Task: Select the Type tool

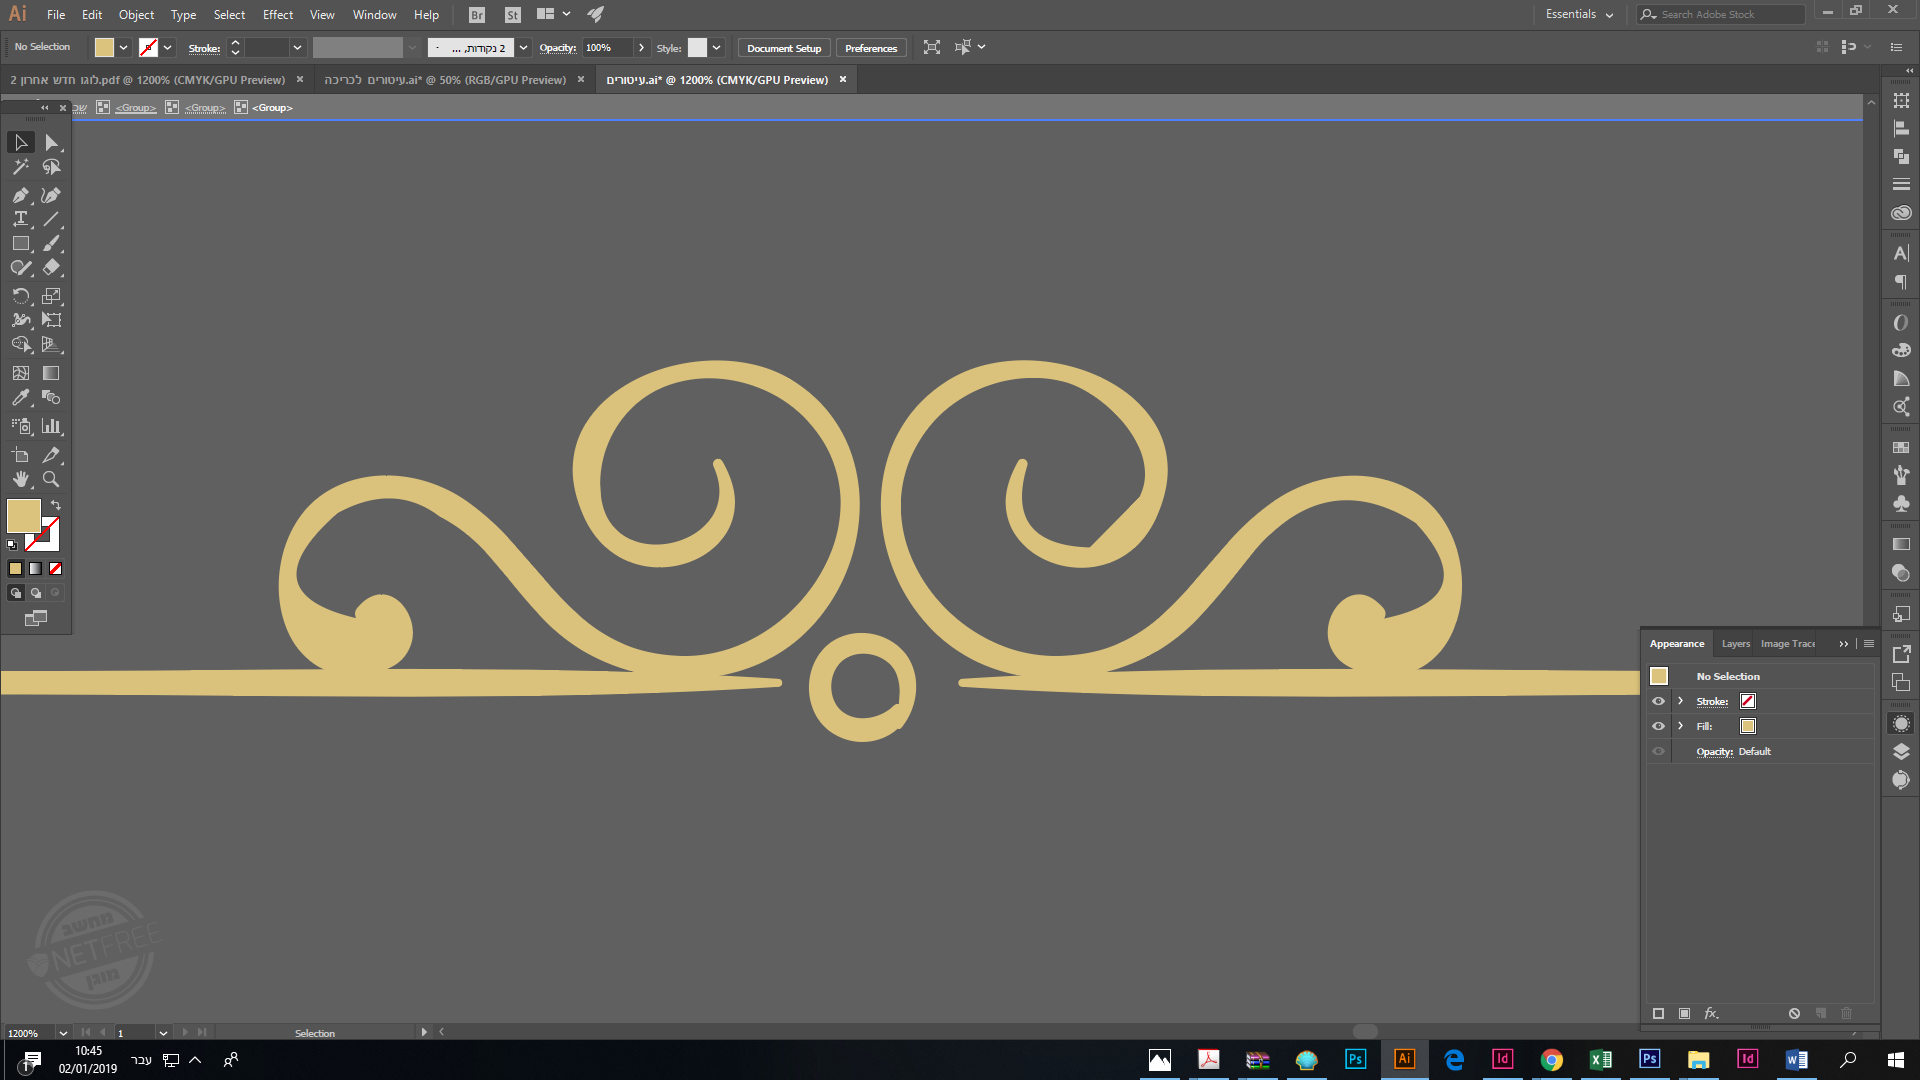Action: tap(20, 219)
